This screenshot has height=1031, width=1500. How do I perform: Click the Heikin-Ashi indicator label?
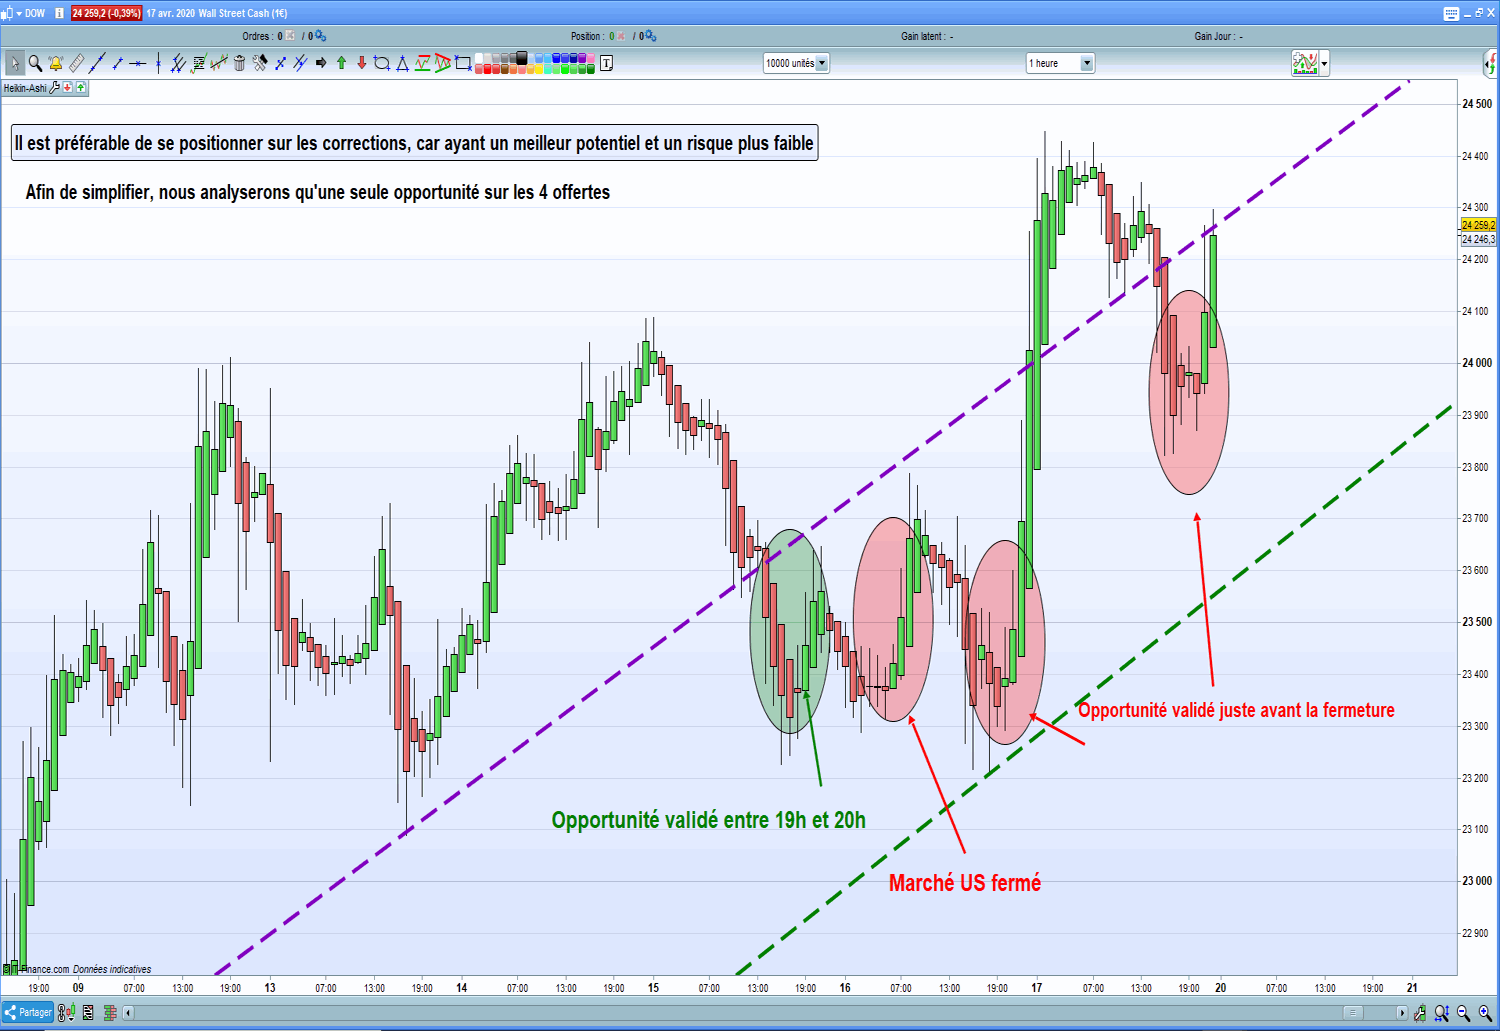tap(25, 88)
